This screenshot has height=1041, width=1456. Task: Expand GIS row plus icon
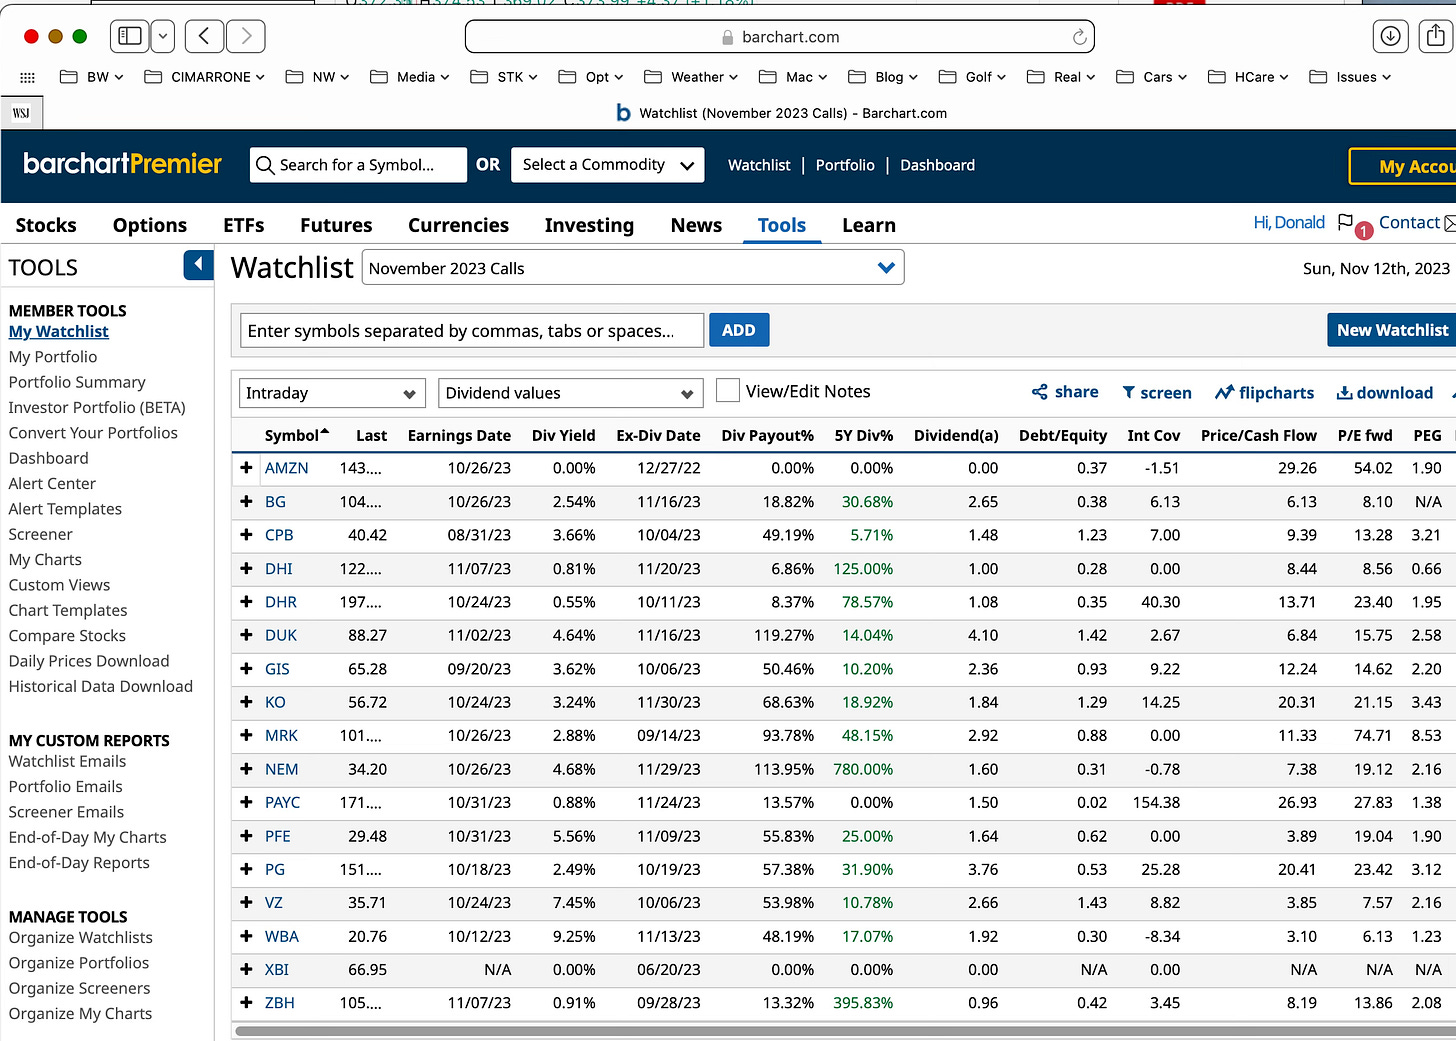(x=246, y=668)
